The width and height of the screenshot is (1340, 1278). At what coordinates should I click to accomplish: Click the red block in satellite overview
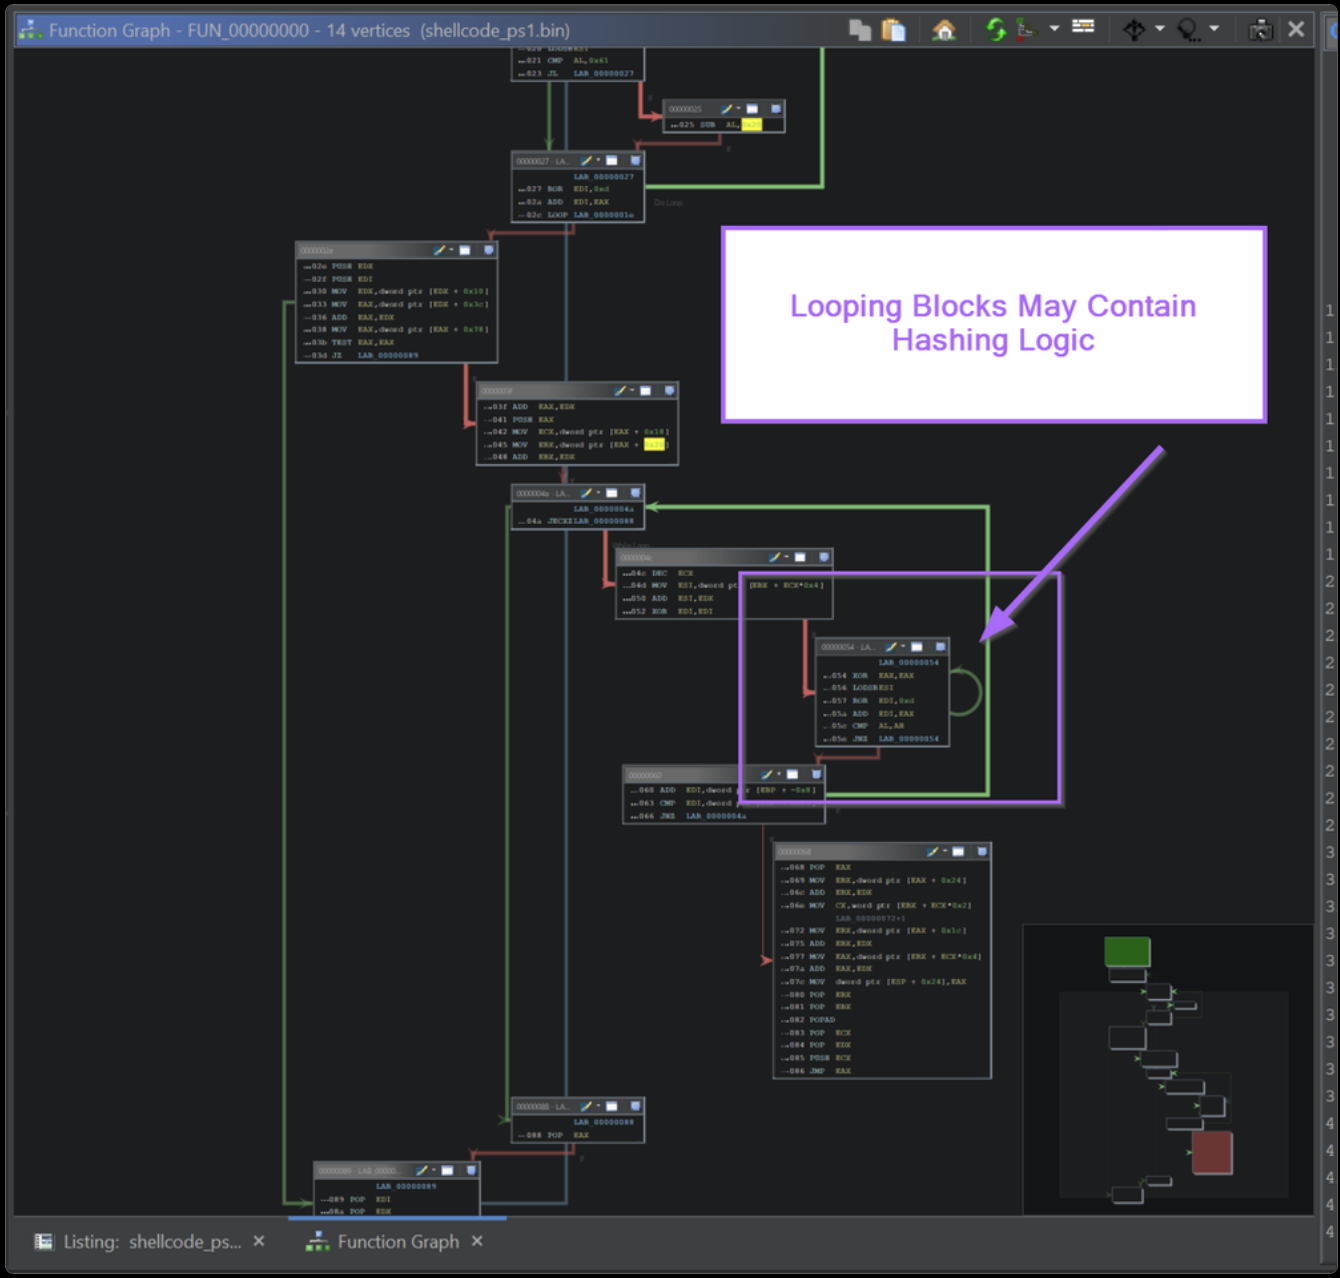click(1211, 1152)
